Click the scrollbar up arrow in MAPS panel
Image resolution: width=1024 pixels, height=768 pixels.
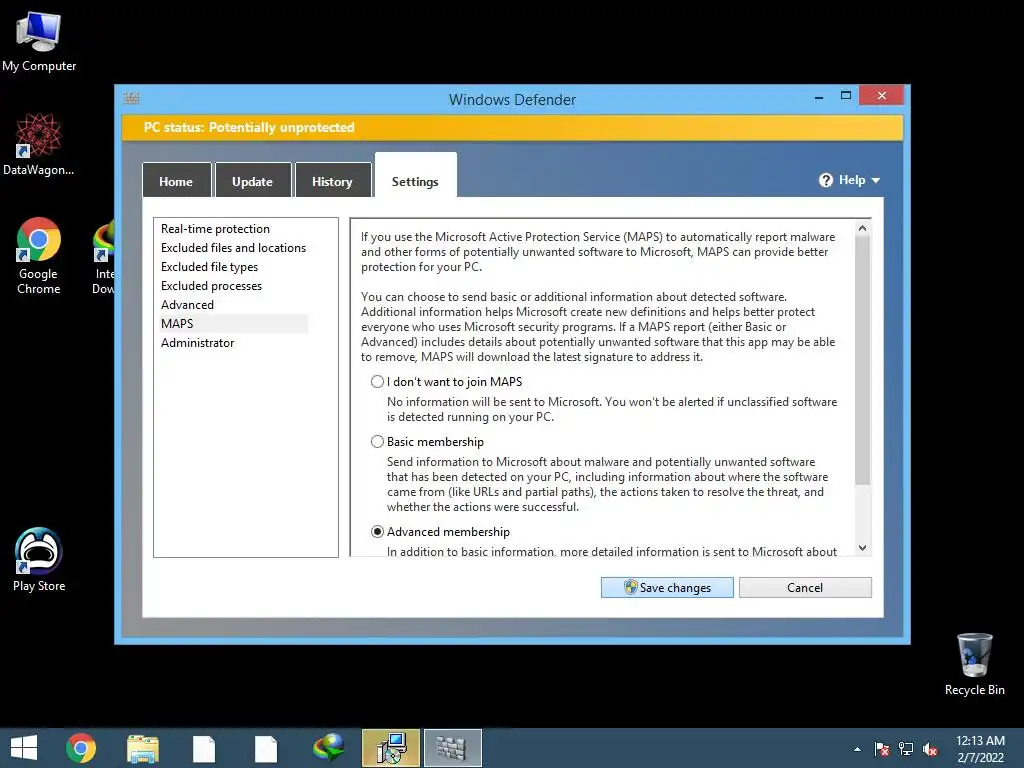click(862, 228)
